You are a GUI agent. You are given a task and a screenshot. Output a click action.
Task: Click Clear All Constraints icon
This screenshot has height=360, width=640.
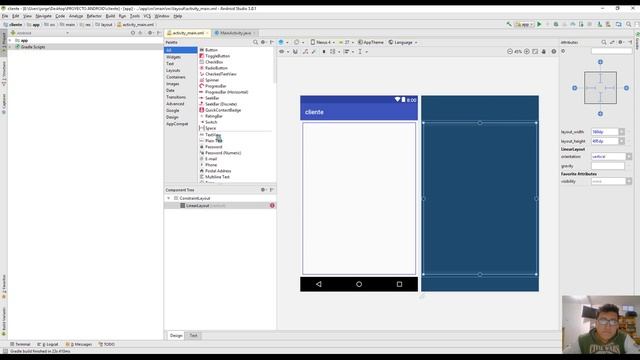305,52
